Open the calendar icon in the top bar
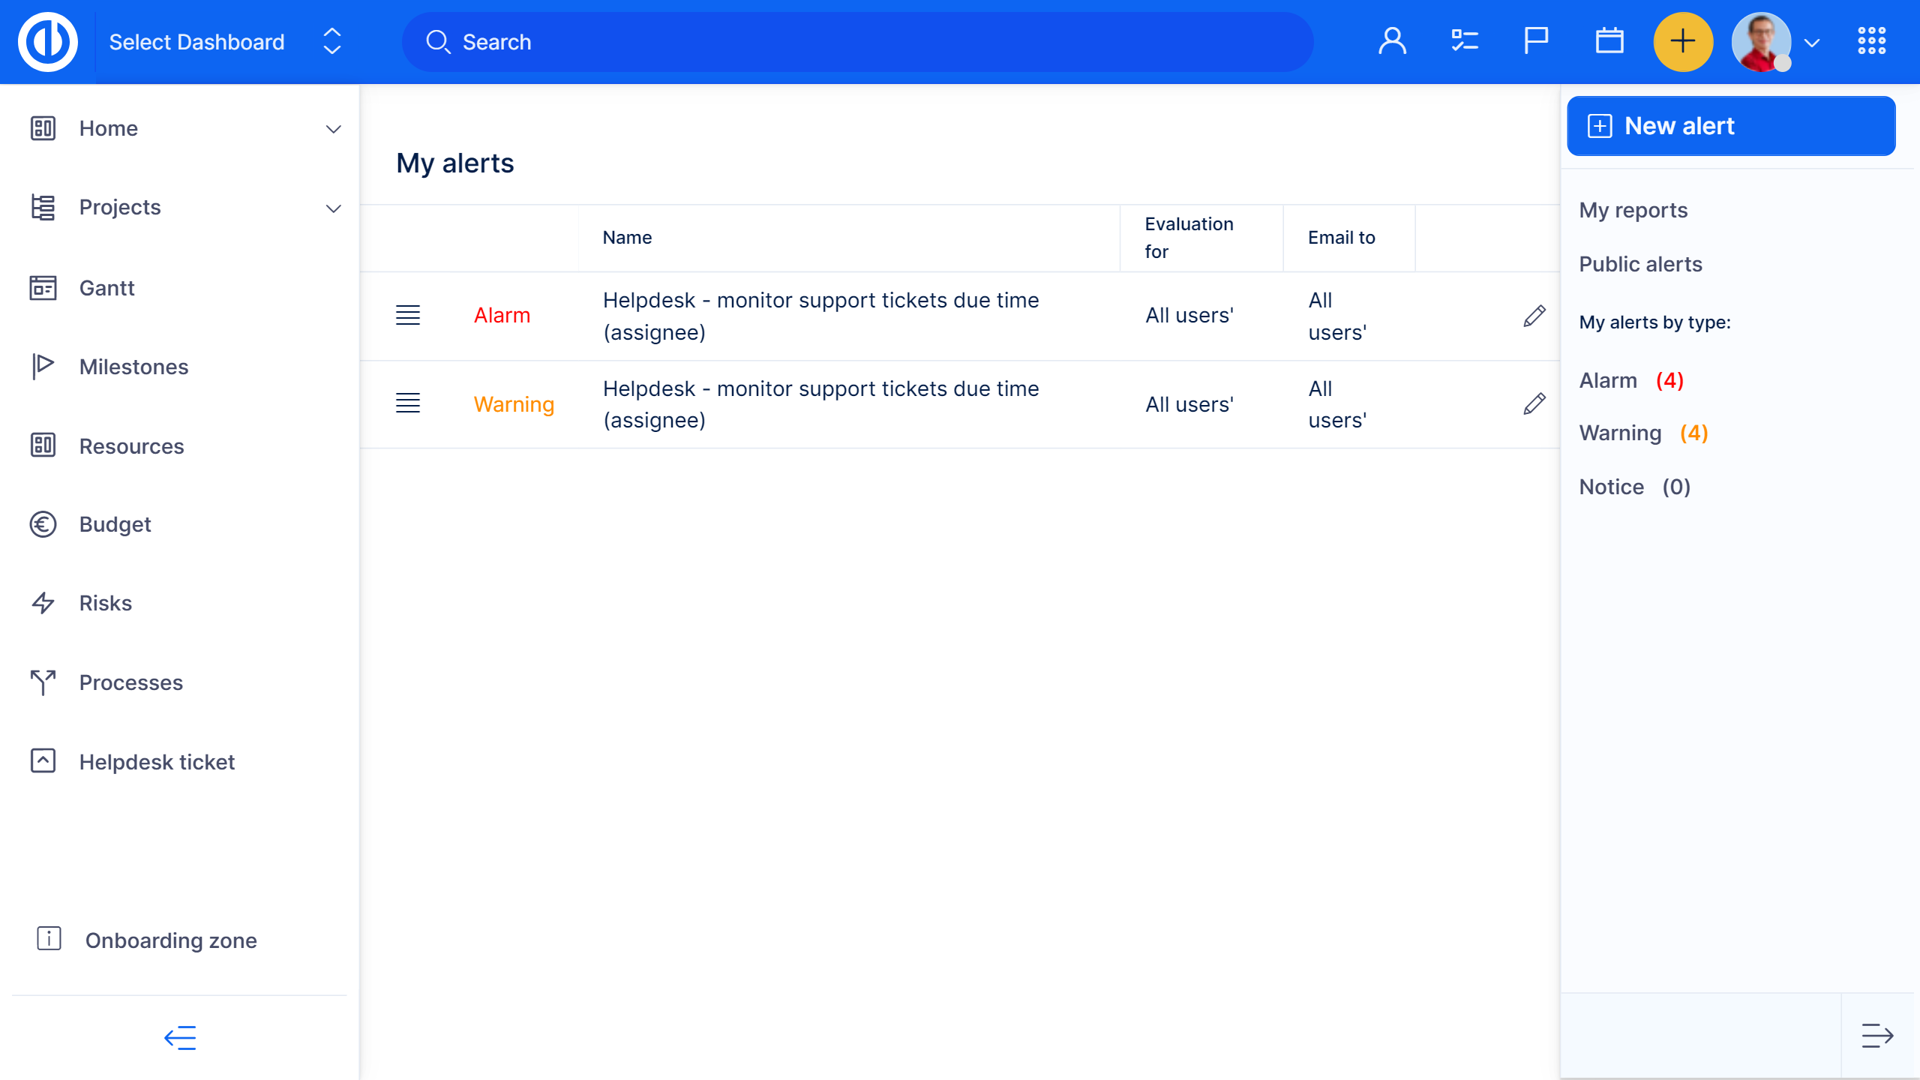 pos(1609,41)
